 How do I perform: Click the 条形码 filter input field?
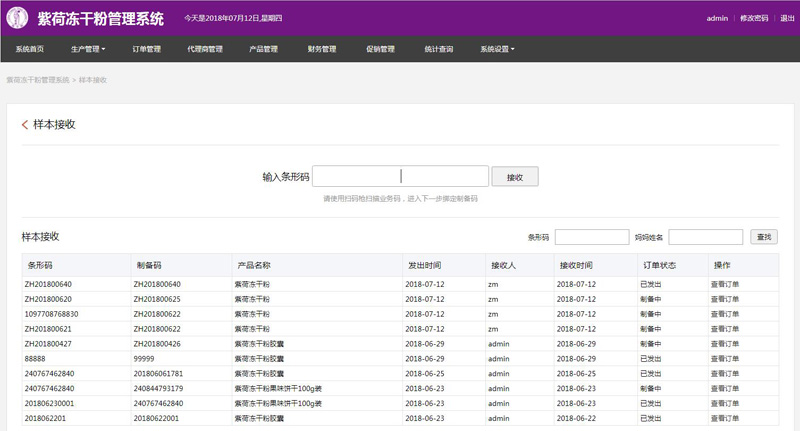click(591, 237)
